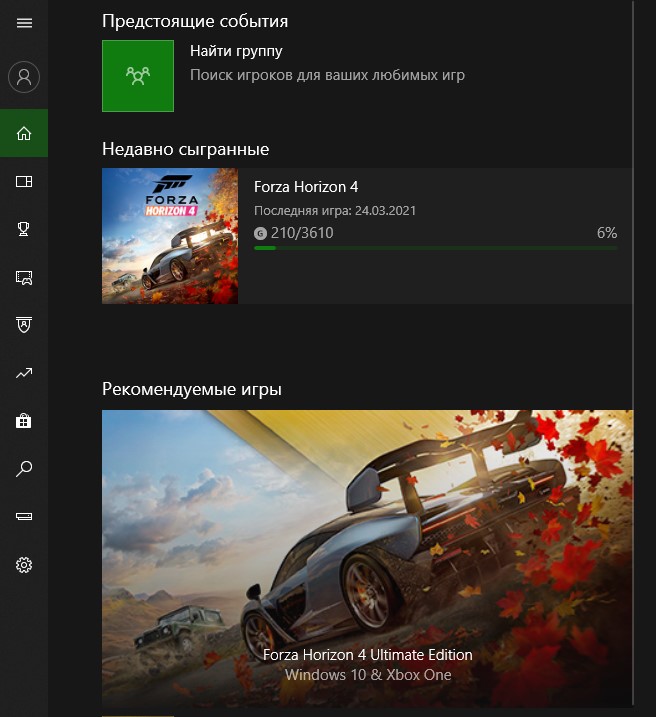The image size is (656, 717).
Task: Open Forza Horizon 4 cover thumbnail
Action: pyautogui.click(x=170, y=236)
